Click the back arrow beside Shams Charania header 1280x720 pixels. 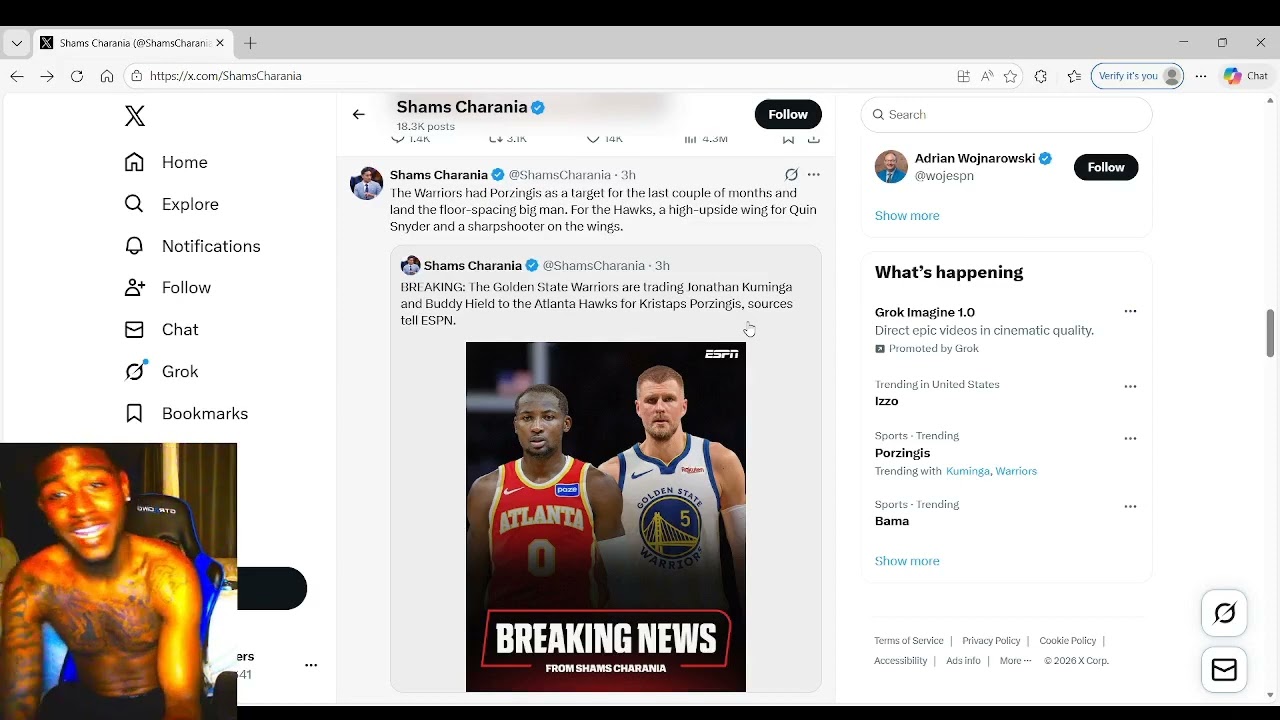pyautogui.click(x=359, y=114)
